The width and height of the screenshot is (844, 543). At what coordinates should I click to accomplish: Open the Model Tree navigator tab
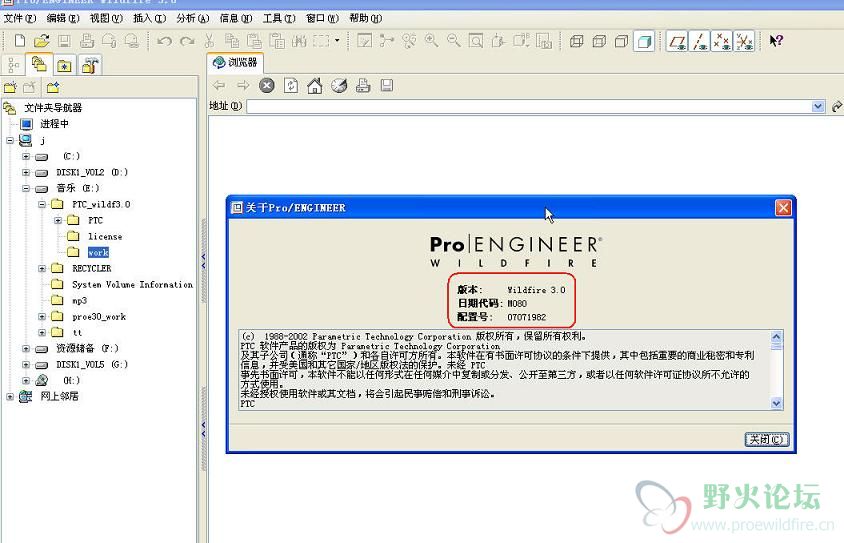coord(13,66)
